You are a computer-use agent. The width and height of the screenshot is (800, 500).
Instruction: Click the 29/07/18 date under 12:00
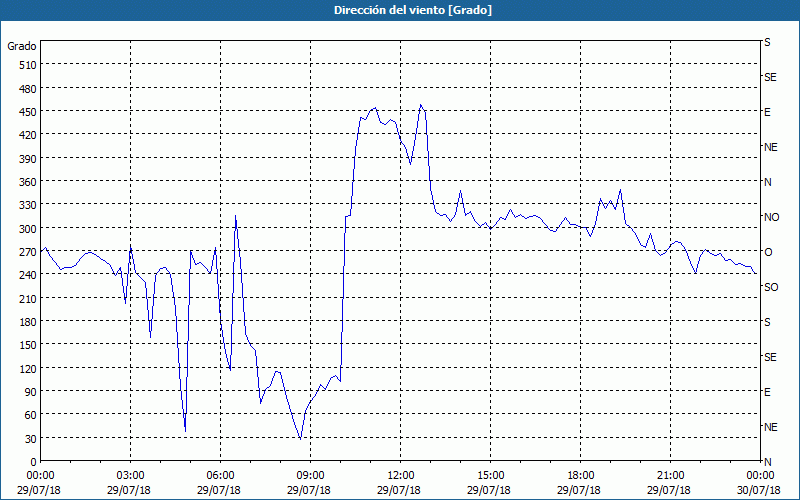click(x=398, y=490)
